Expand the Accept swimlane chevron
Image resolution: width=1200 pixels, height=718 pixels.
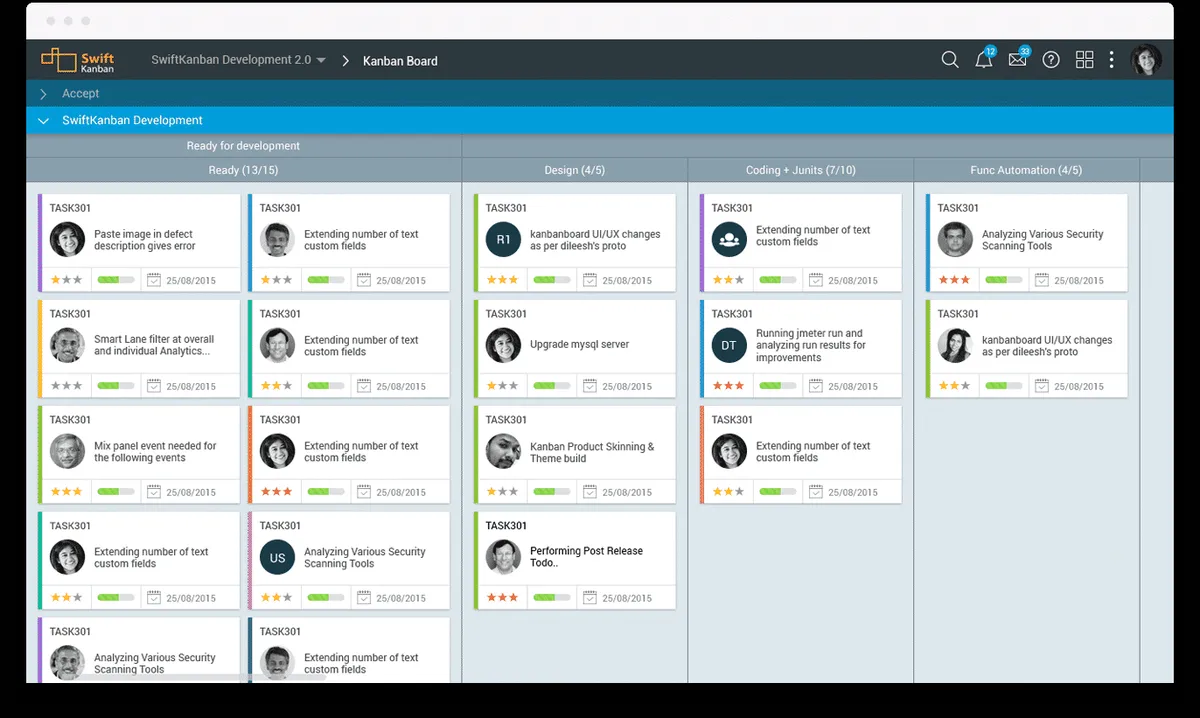point(43,94)
